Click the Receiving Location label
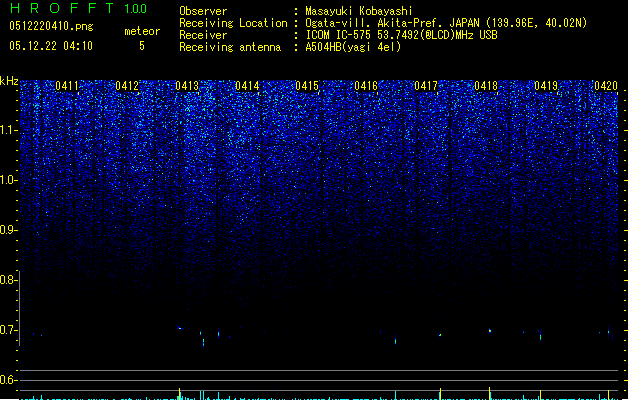Viewport: 629px width, 400px height. (233, 23)
